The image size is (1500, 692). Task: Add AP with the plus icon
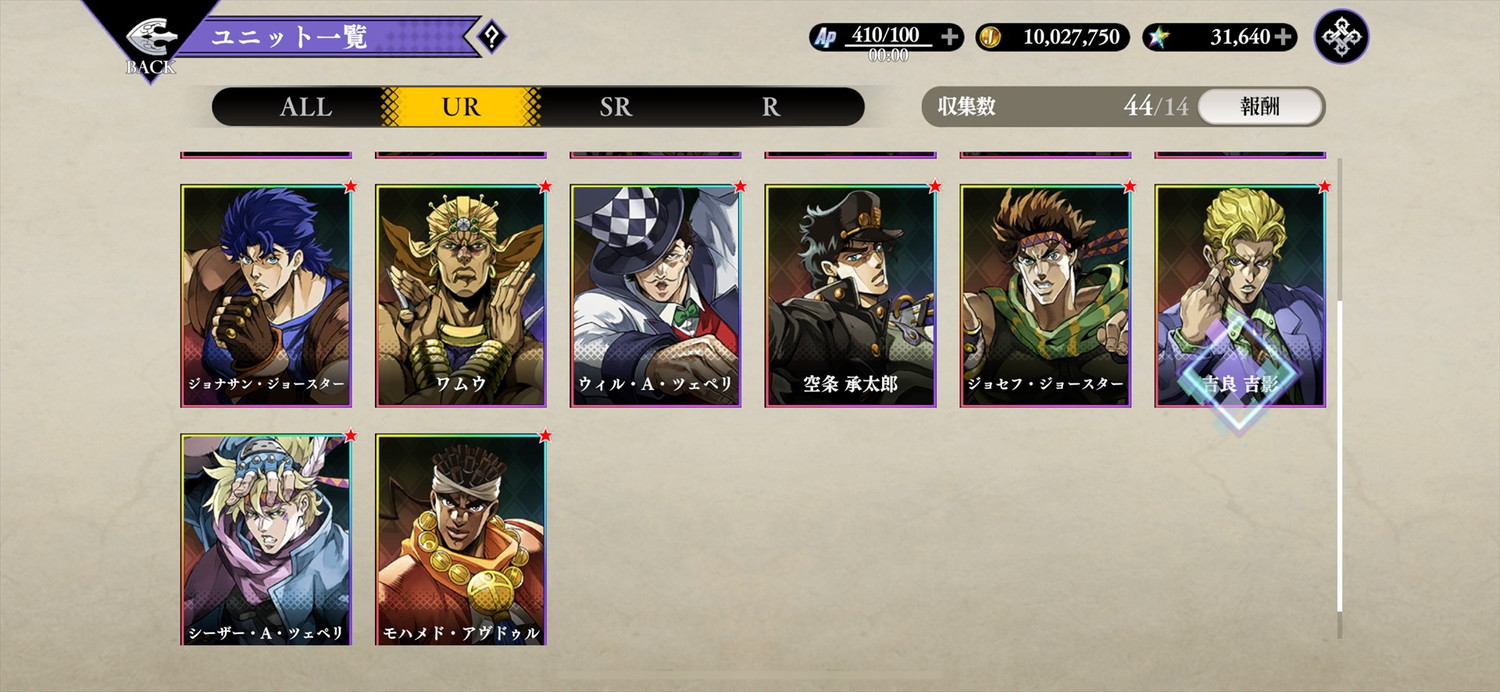click(950, 38)
